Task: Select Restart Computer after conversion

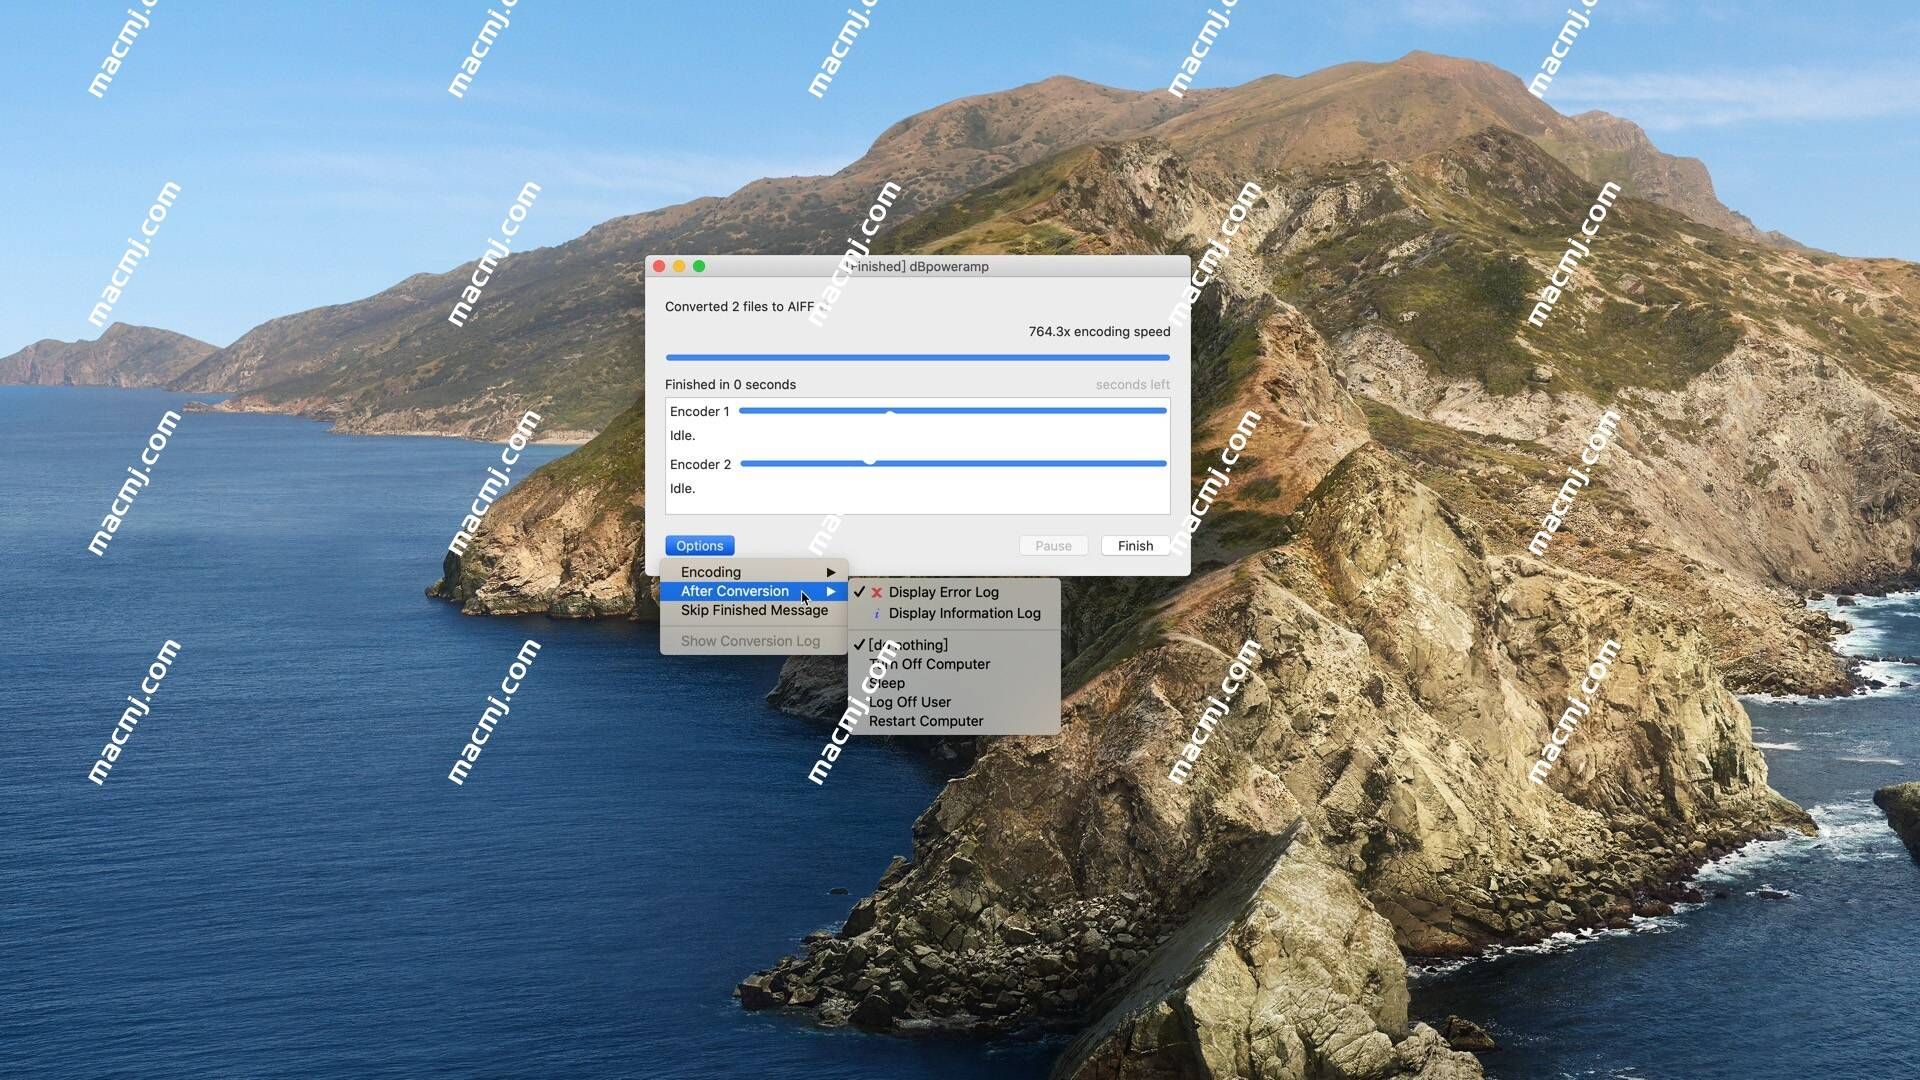Action: click(x=926, y=720)
